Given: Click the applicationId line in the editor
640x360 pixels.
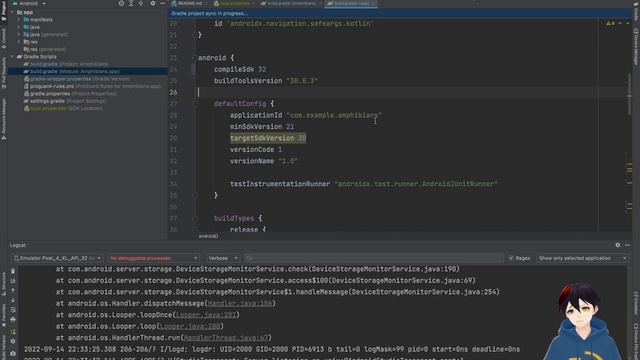Looking at the screenshot, I should 306,116.
